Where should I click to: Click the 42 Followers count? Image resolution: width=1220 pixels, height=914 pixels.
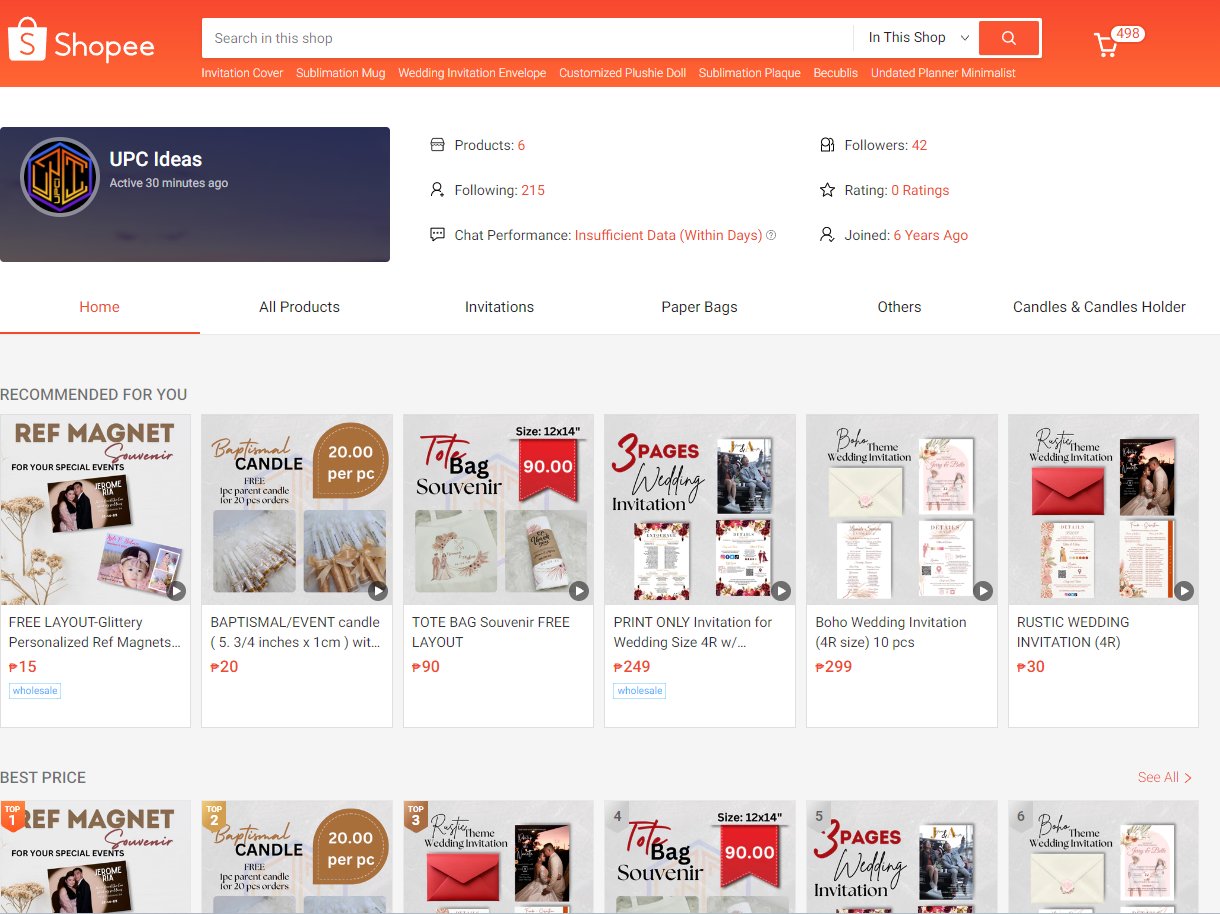click(919, 145)
